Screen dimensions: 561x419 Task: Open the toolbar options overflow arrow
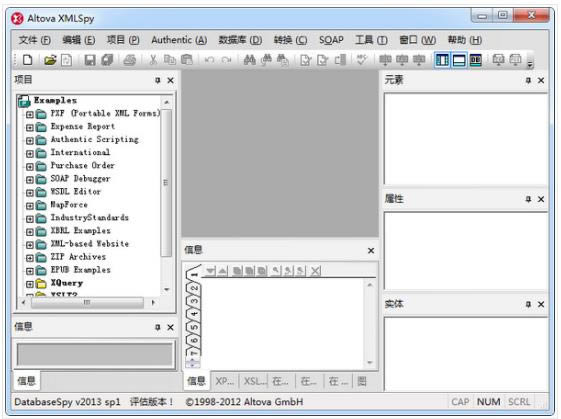pos(530,64)
